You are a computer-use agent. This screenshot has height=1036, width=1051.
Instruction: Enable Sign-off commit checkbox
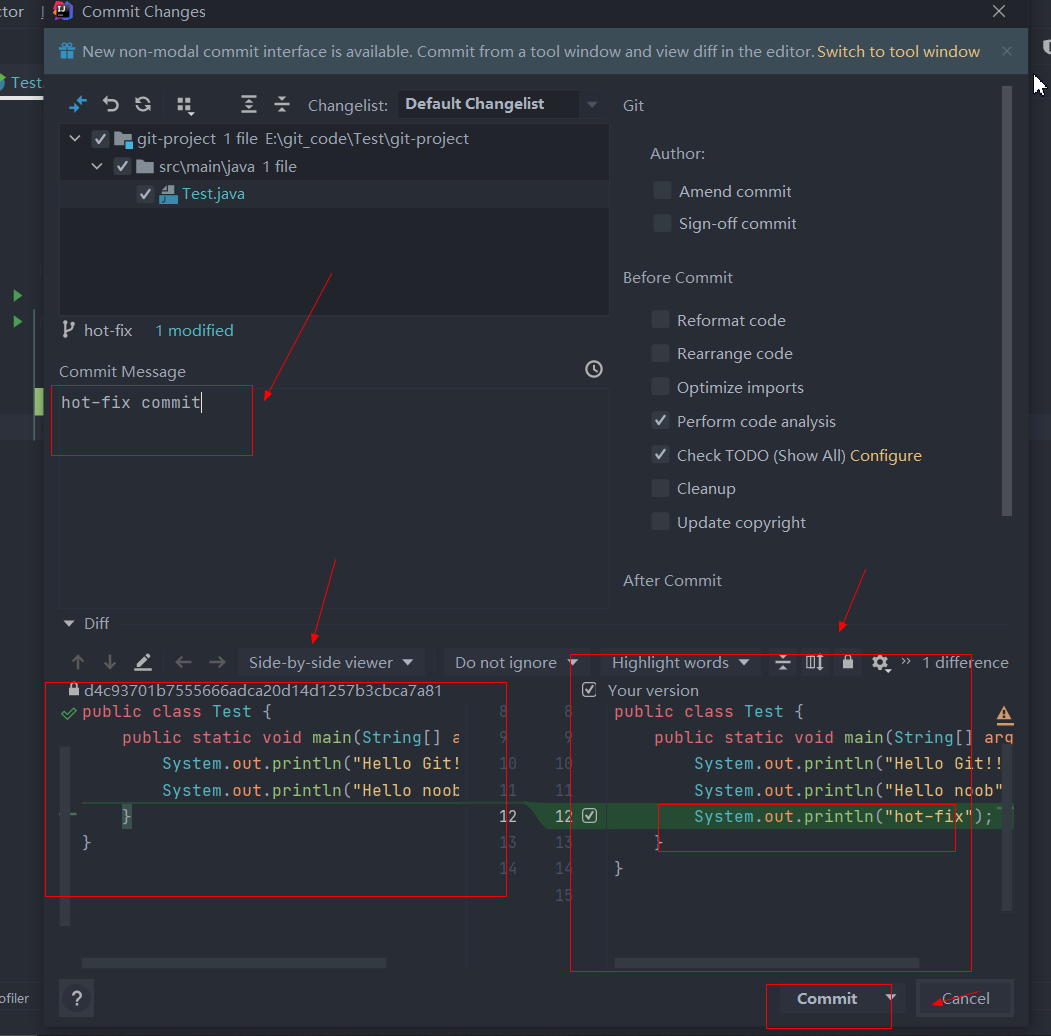pyautogui.click(x=662, y=223)
